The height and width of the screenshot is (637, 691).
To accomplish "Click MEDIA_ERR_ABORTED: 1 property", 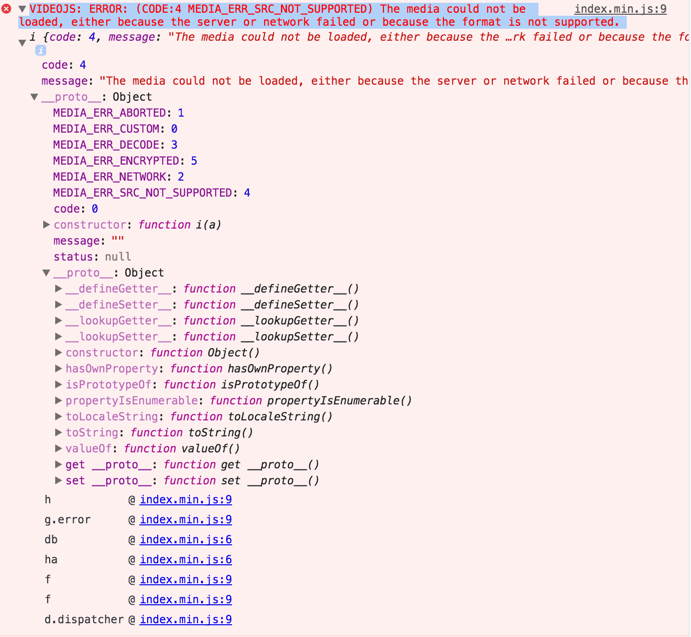I will tap(119, 113).
